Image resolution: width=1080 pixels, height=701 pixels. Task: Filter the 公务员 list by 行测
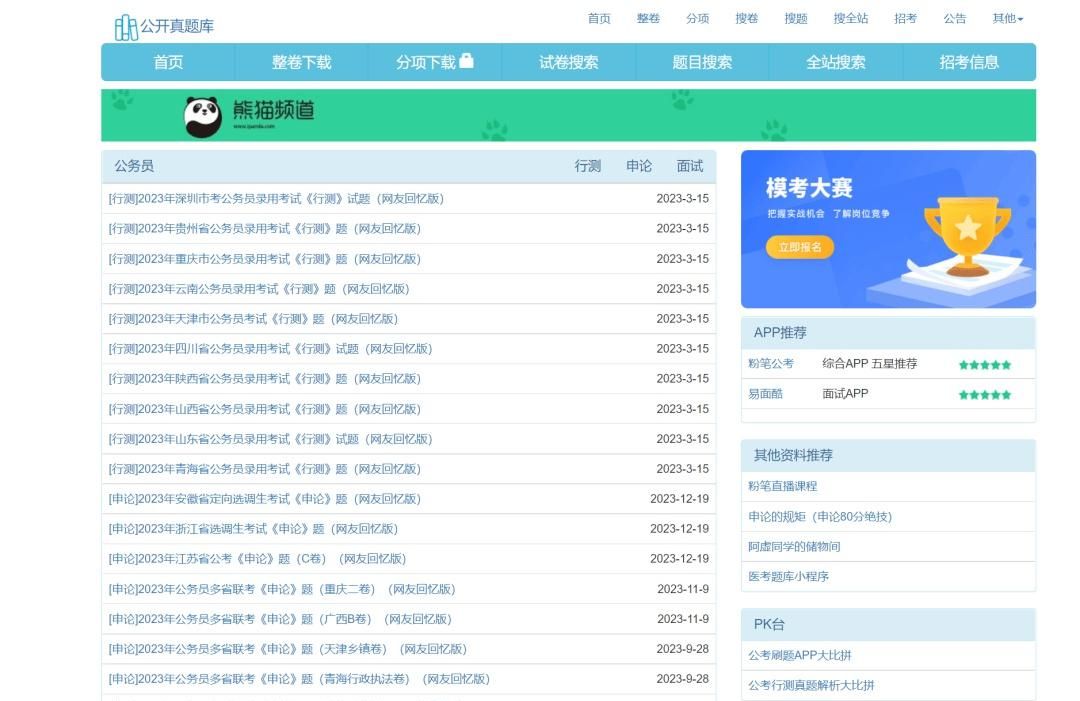(588, 166)
